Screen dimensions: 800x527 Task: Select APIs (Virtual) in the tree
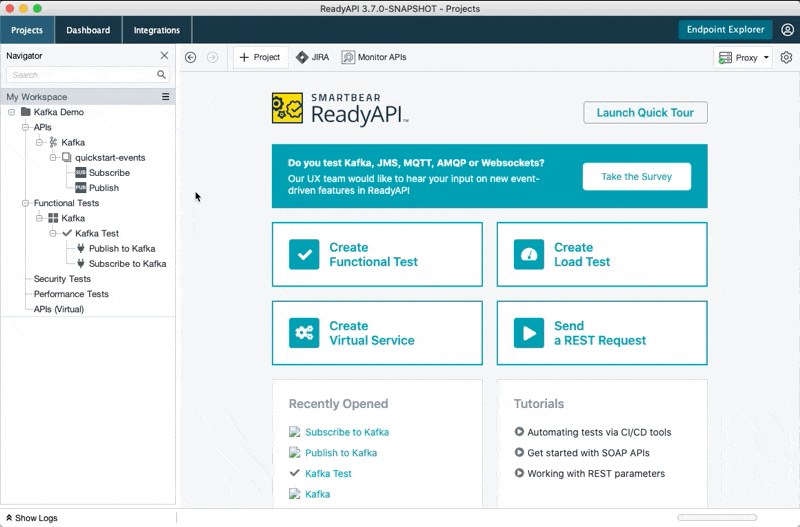coord(59,309)
